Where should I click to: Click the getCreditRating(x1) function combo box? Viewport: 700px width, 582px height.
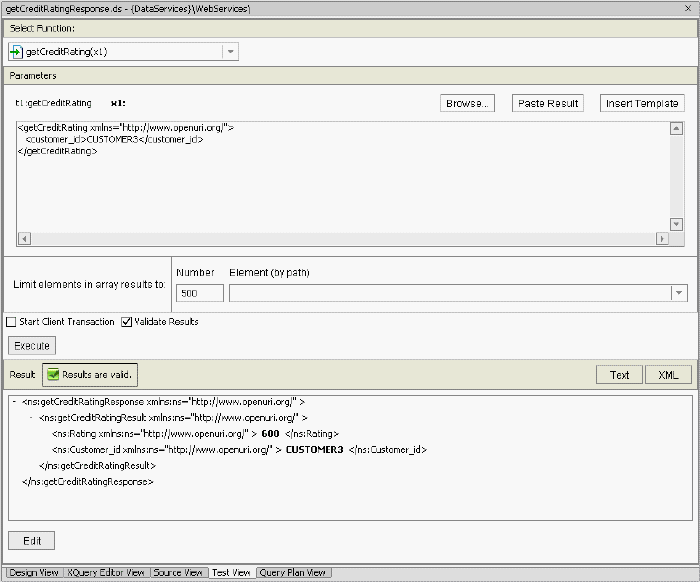point(123,52)
